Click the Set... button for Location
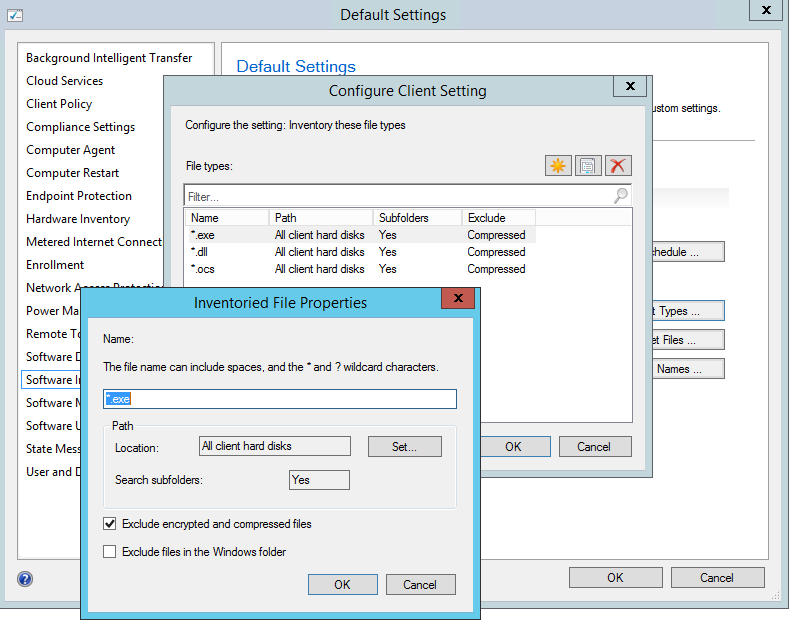The height and width of the screenshot is (625, 789). point(405,447)
